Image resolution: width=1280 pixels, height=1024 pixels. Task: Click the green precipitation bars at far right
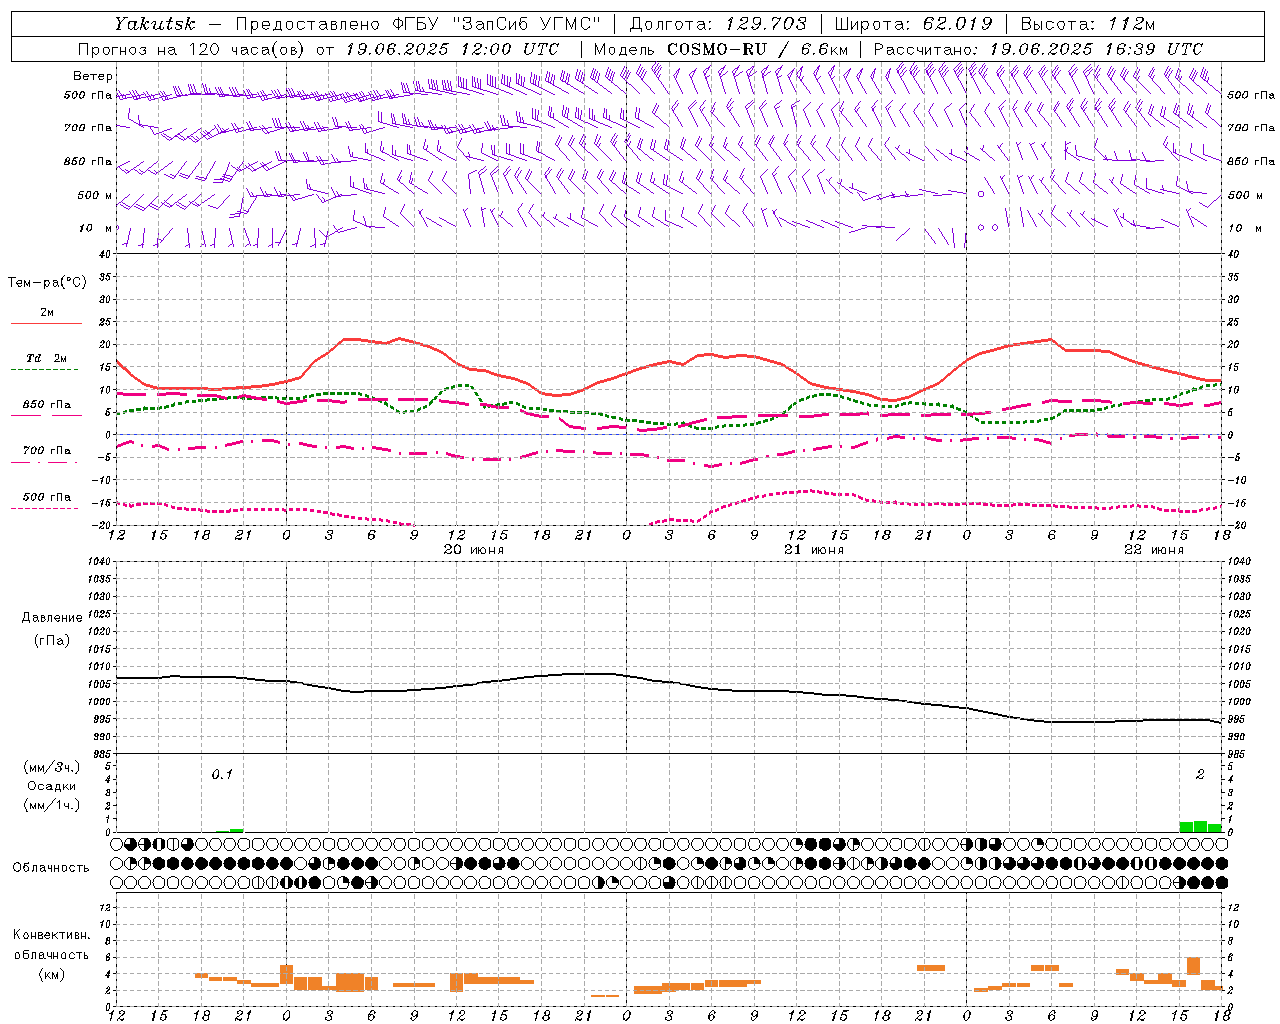(1200, 827)
